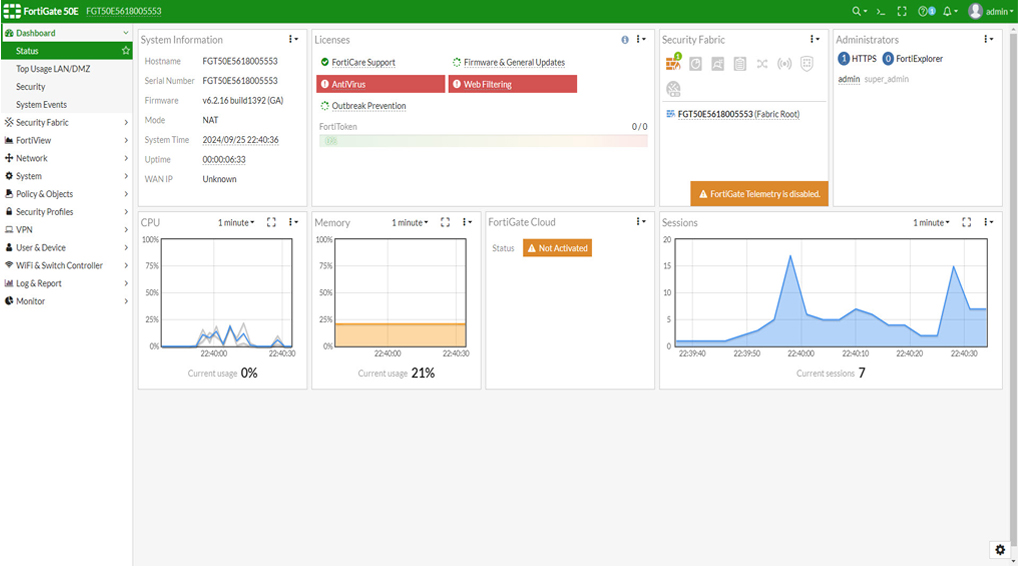
Task: Open the admin user menu
Action: (x=991, y=11)
